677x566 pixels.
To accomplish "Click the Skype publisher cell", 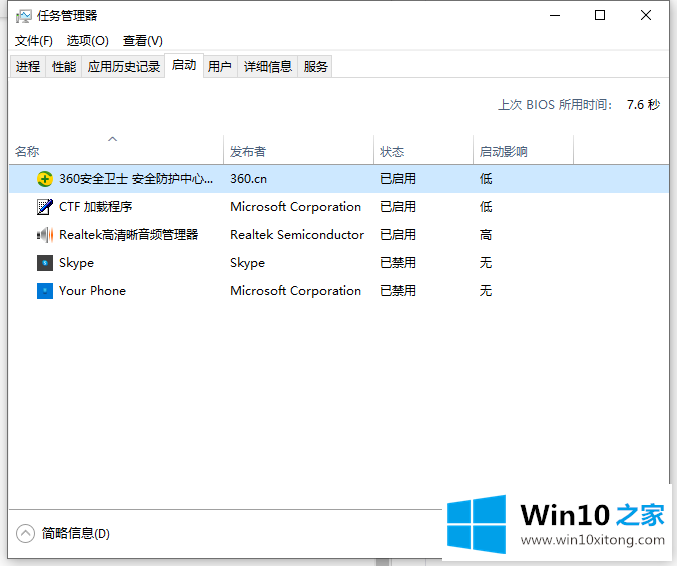I will tap(247, 263).
